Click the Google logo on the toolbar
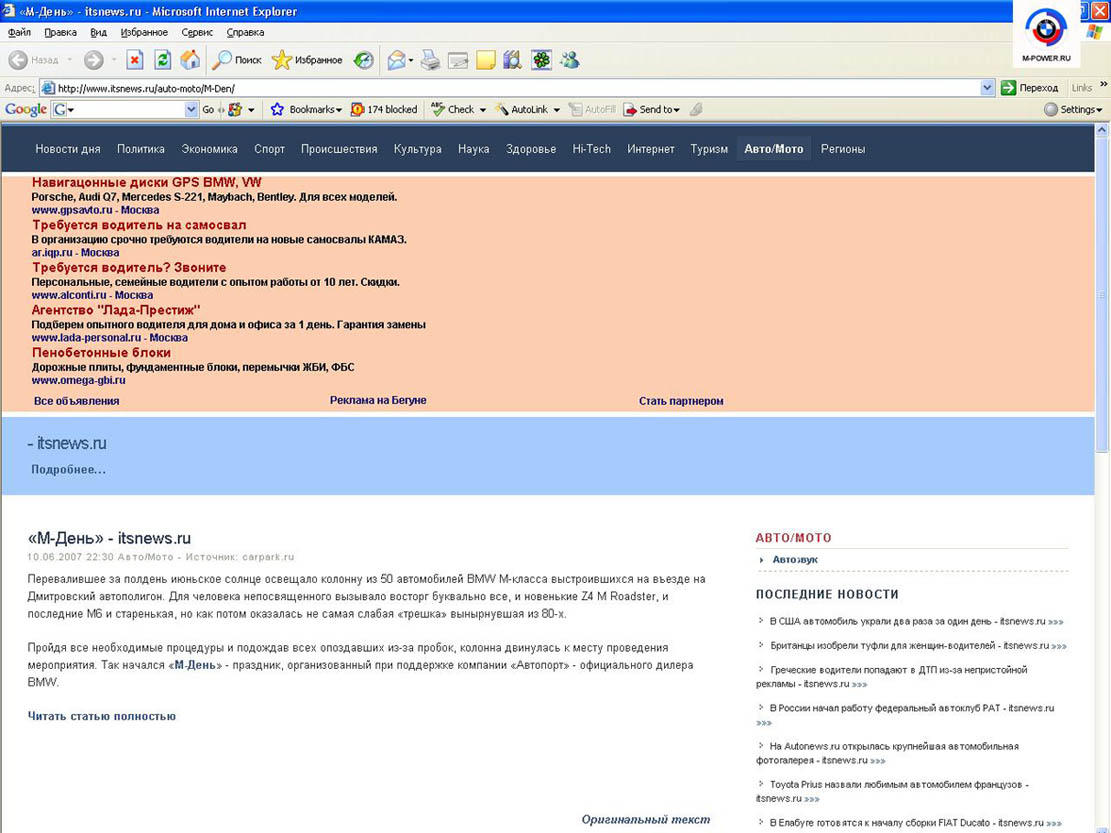Screen dimensions: 1111x833 (26, 109)
